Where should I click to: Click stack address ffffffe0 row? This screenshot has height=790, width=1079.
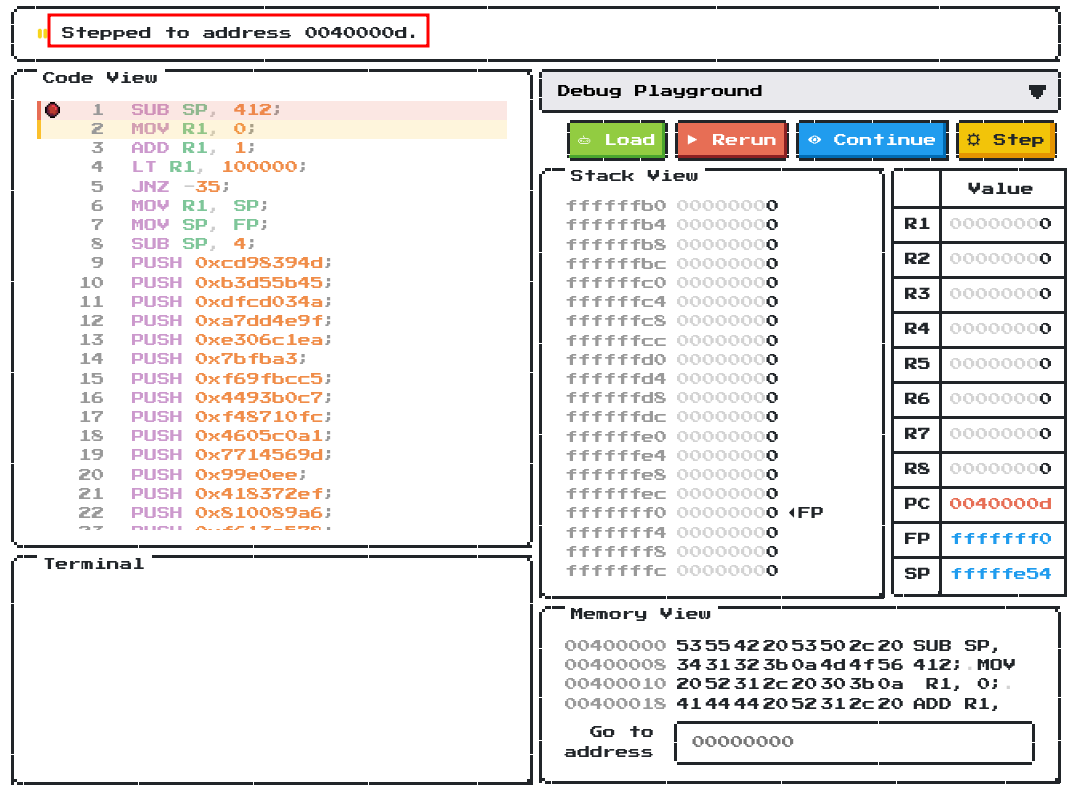pyautogui.click(x=672, y=437)
